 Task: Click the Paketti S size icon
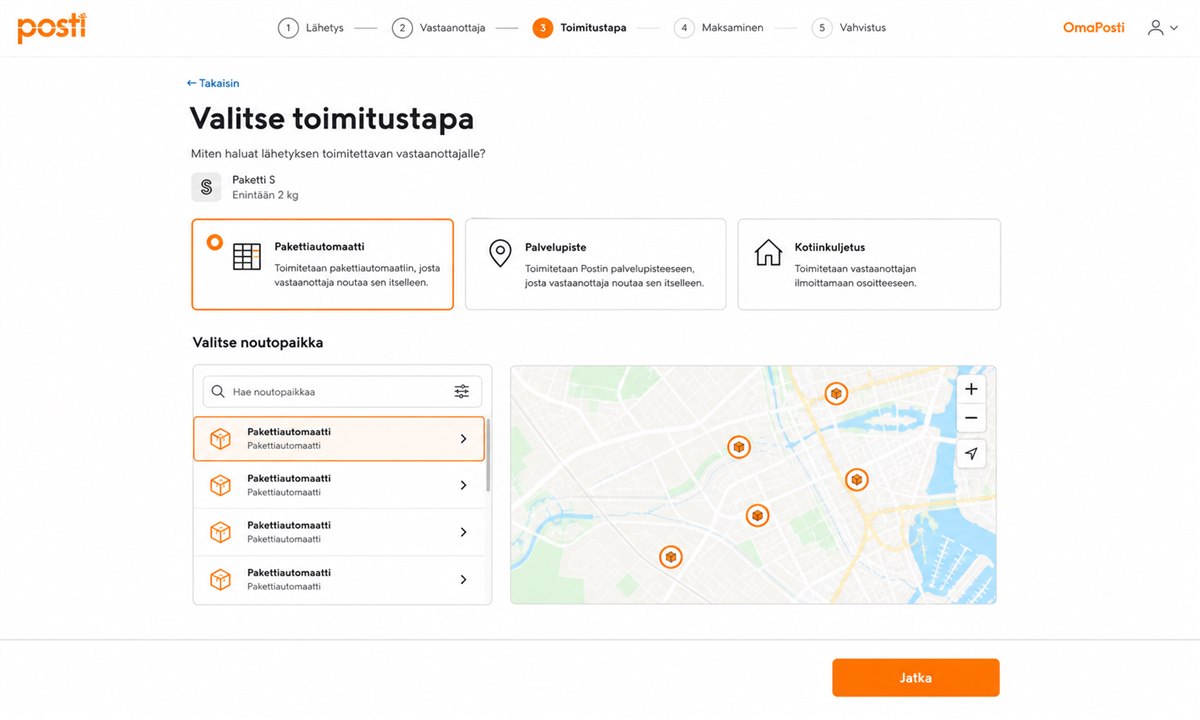(206, 187)
